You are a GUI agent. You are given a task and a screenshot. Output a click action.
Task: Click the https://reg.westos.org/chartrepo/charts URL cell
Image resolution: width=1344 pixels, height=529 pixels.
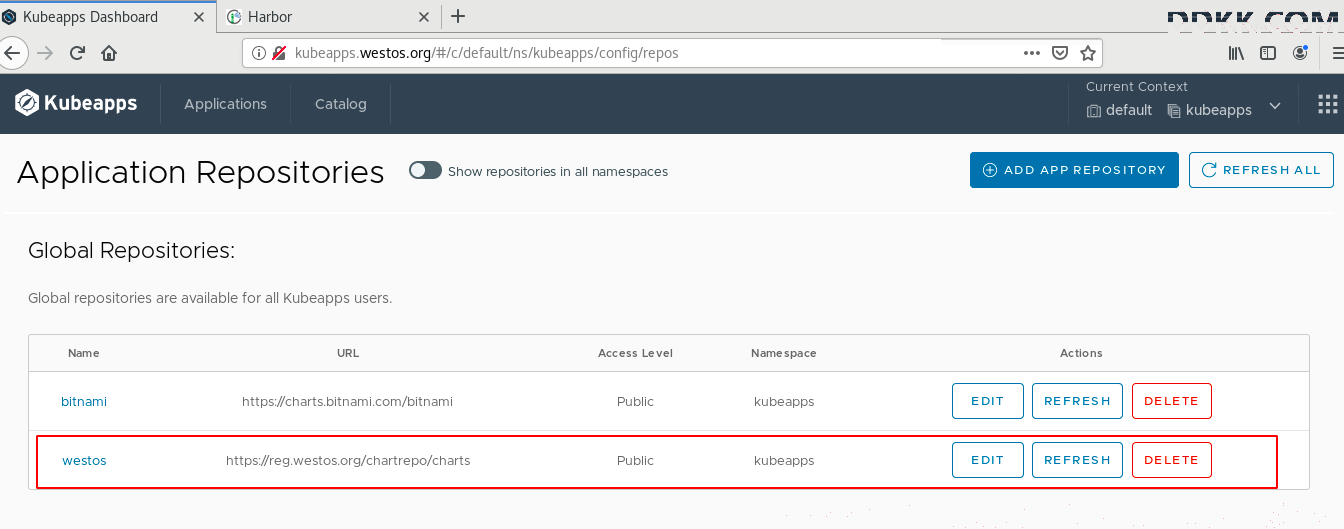coord(348,461)
